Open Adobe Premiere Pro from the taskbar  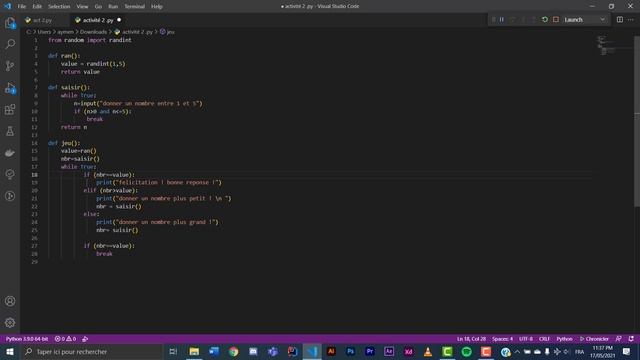370,352
